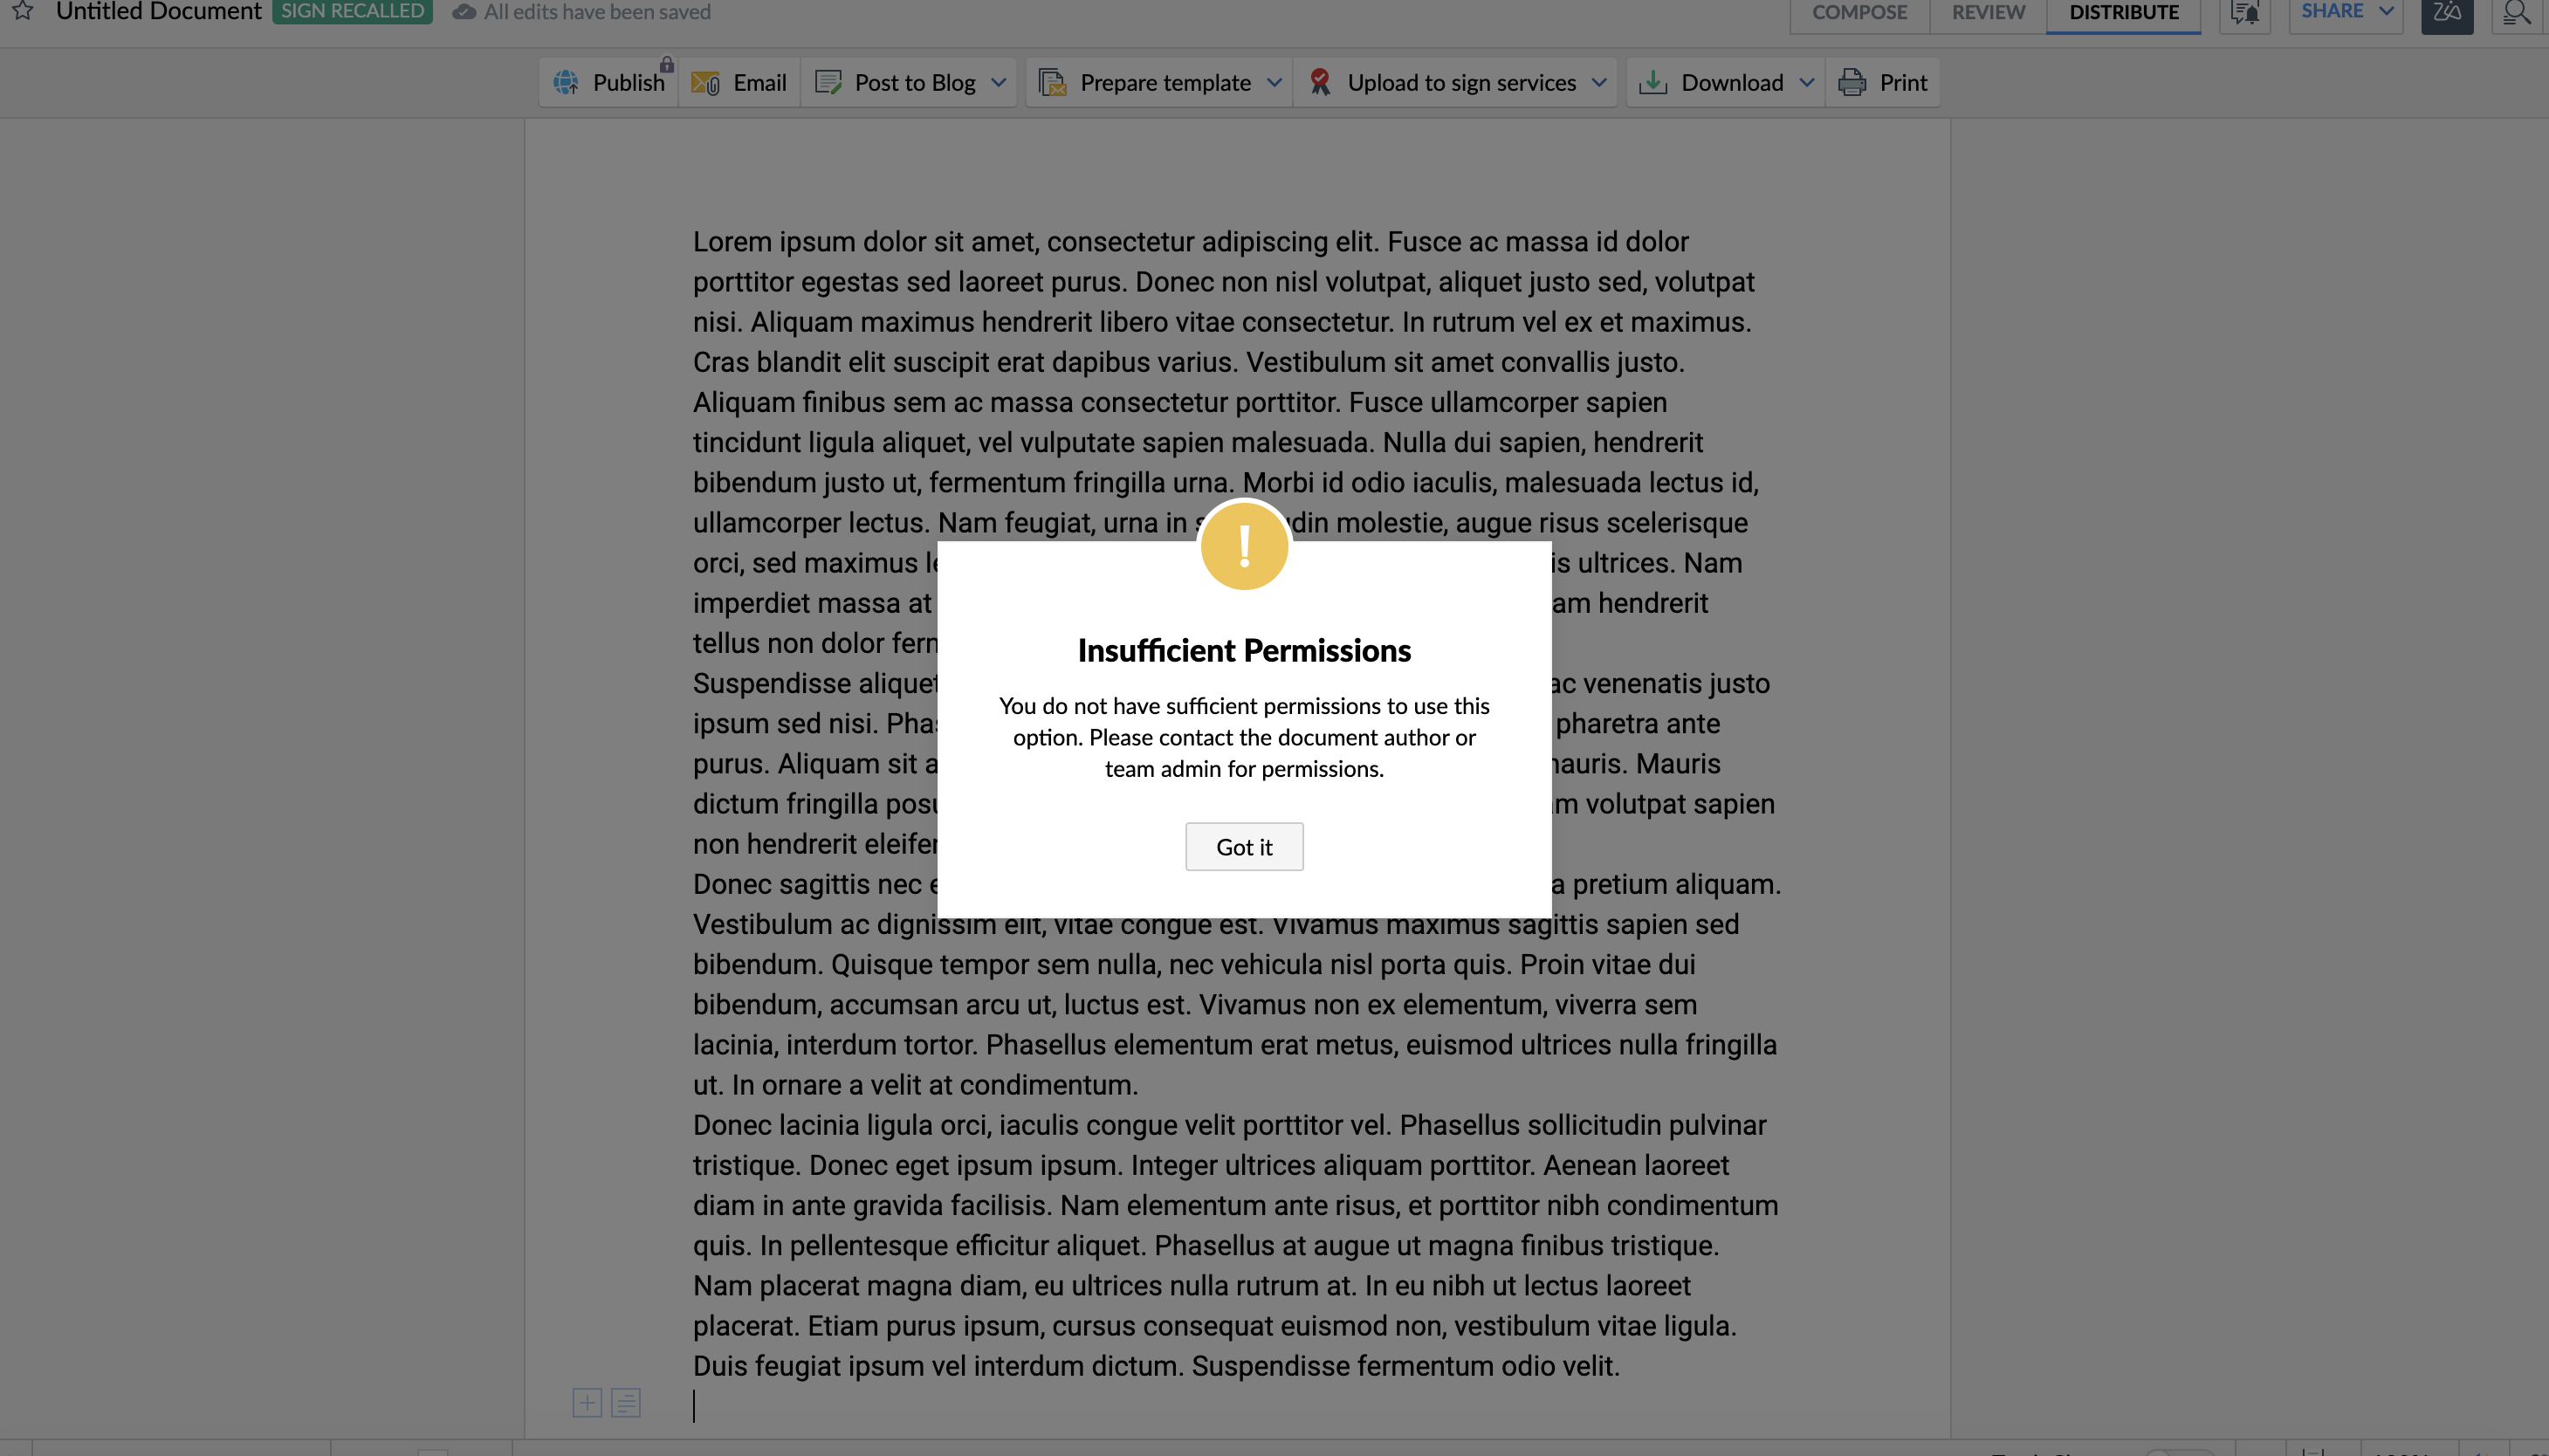
Task: Click the find and search magnifier icon
Action: click(x=2516, y=12)
